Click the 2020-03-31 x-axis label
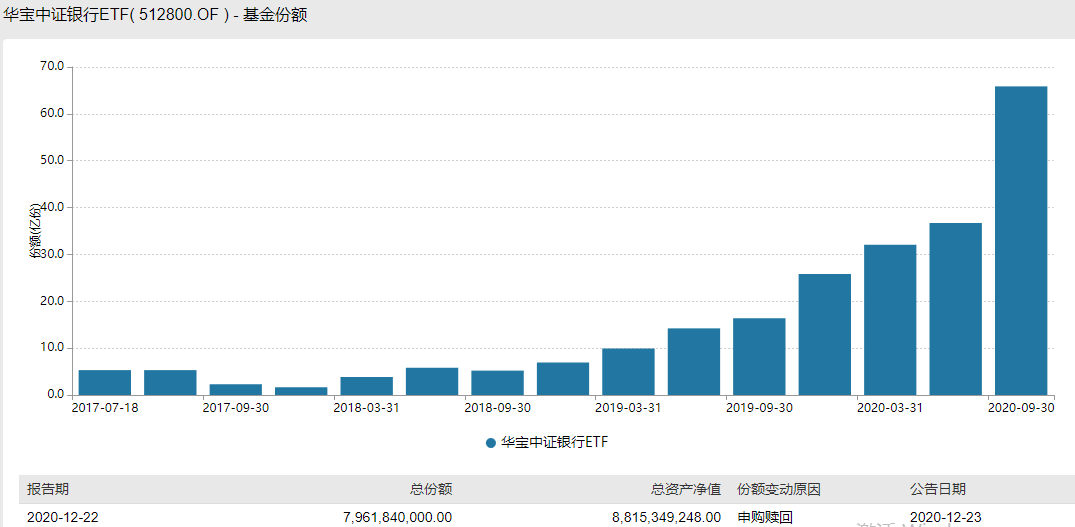Screen dimensions: 1075x527 890,407
